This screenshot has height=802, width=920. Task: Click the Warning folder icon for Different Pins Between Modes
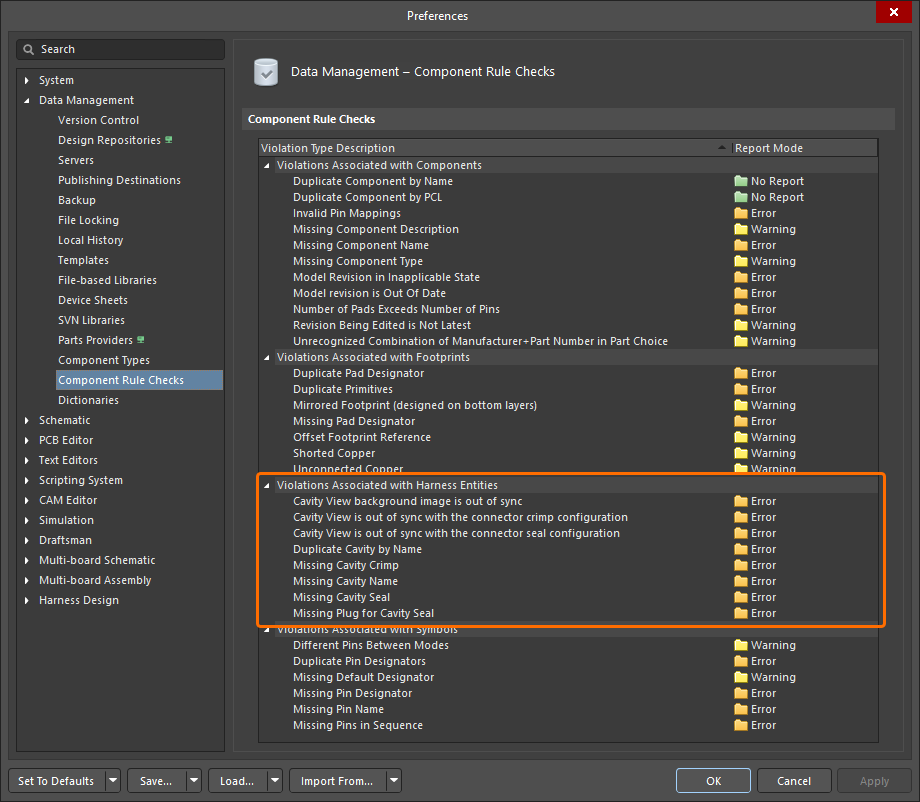(741, 645)
